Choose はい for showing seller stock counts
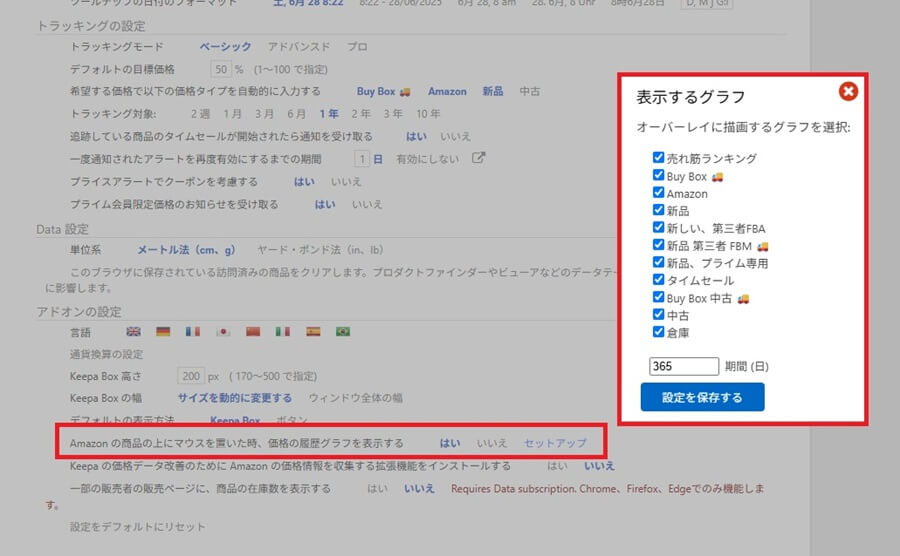Screen dimensions: 900x556 377,488
